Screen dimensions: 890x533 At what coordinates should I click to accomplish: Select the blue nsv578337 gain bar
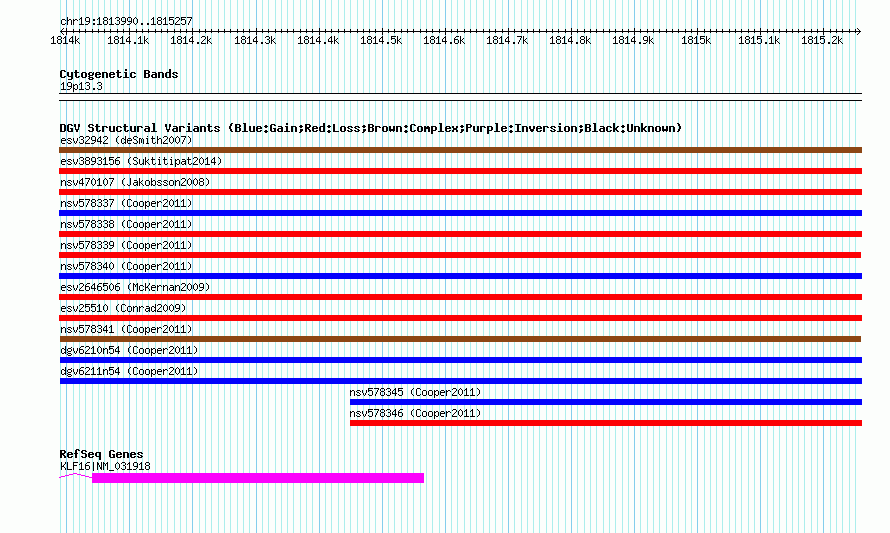pos(460,213)
